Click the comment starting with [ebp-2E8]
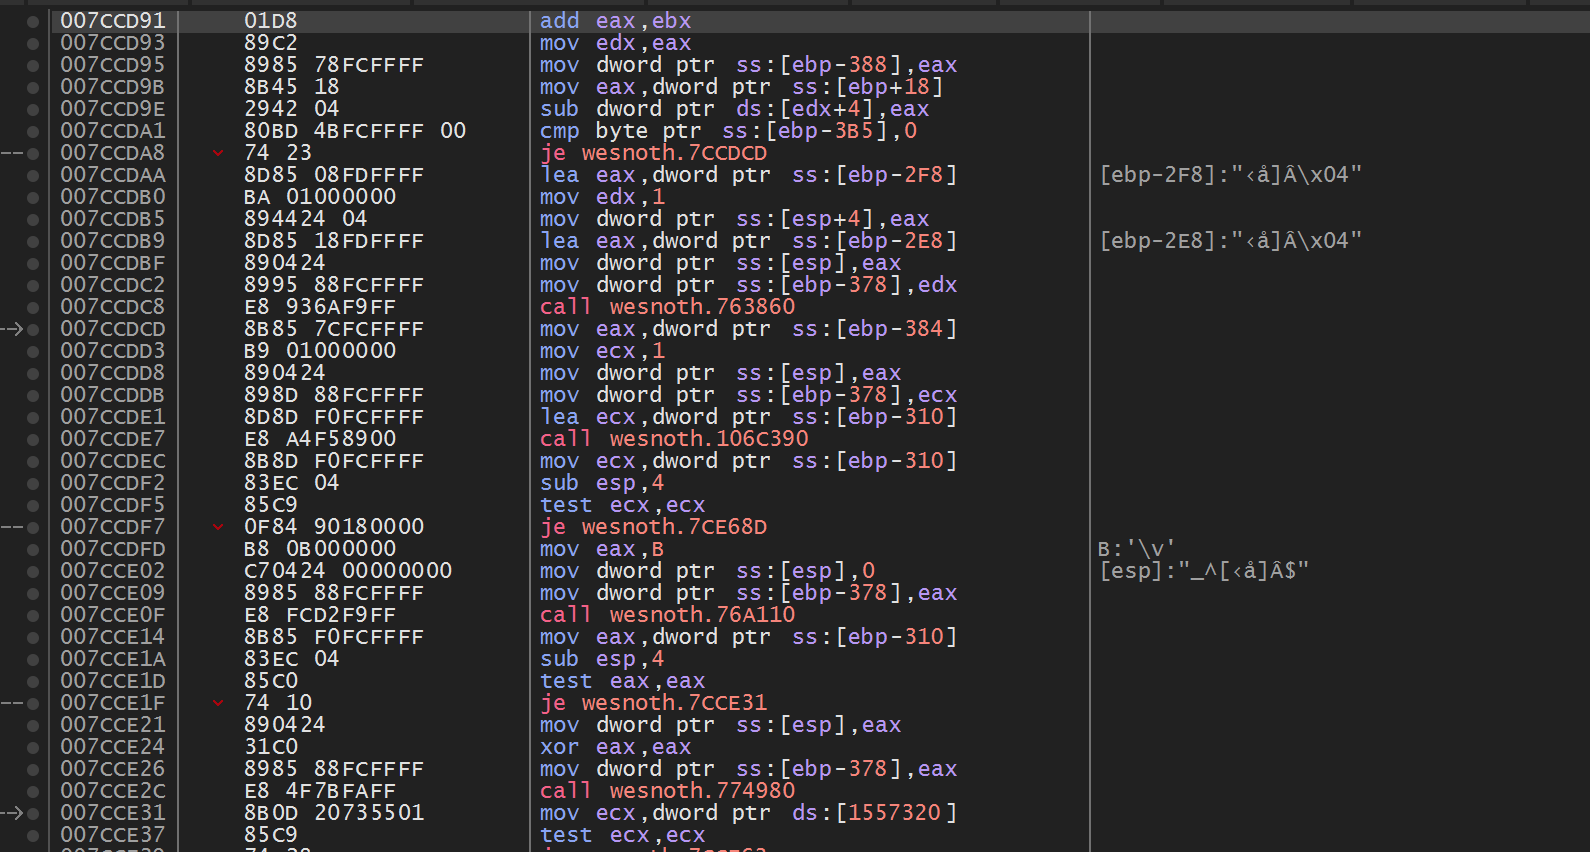 [x=1231, y=241]
